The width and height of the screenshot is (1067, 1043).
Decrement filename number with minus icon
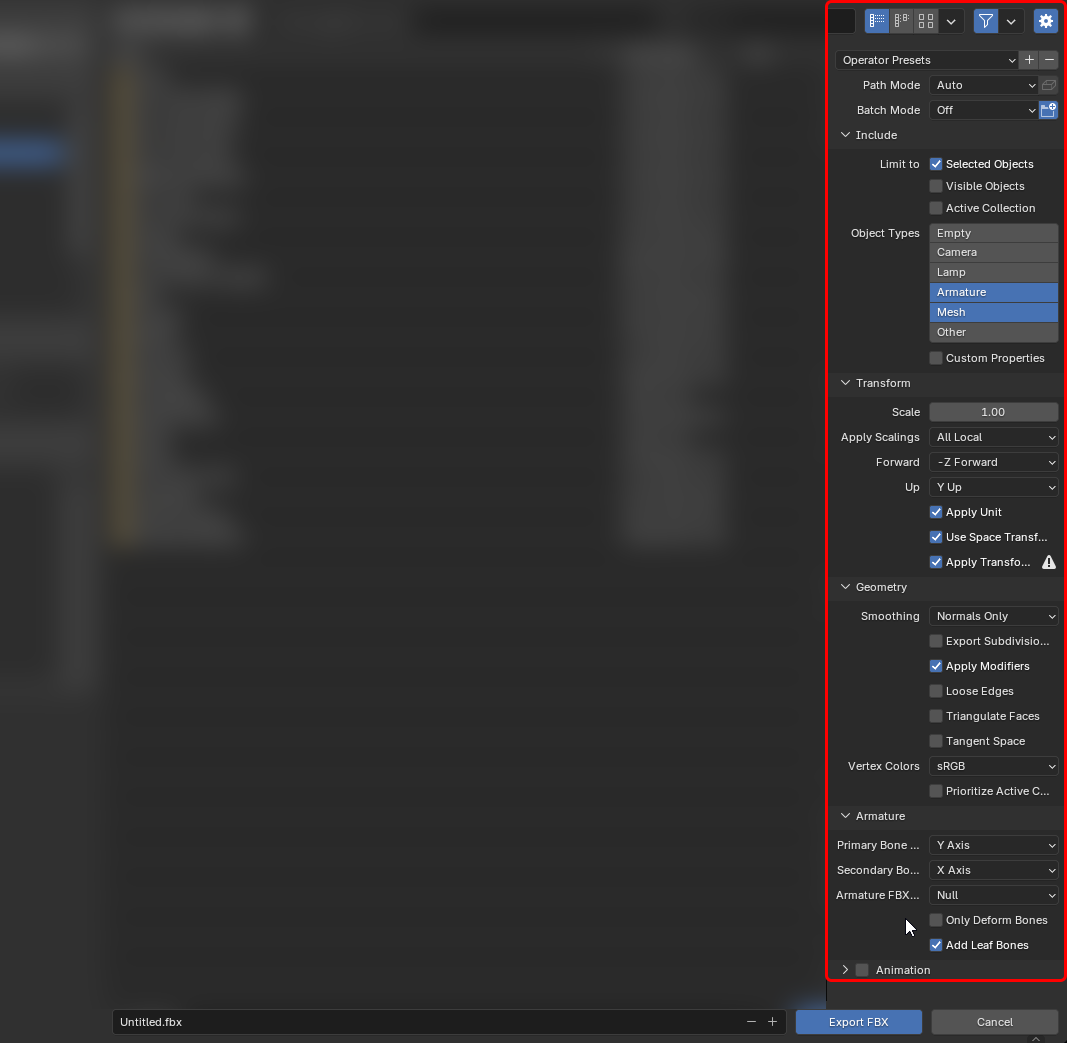(x=751, y=1022)
